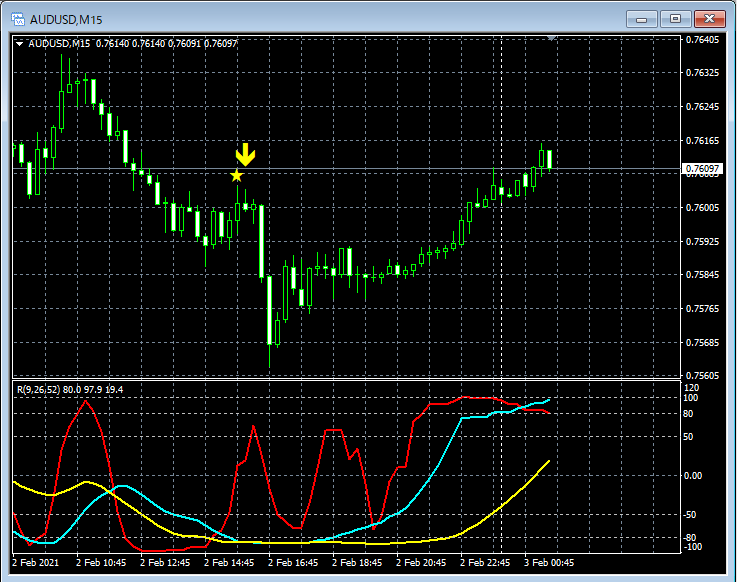This screenshot has height=582, width=738.
Task: Maximize the AUDUSD,M15 chart window
Action: tap(675, 19)
